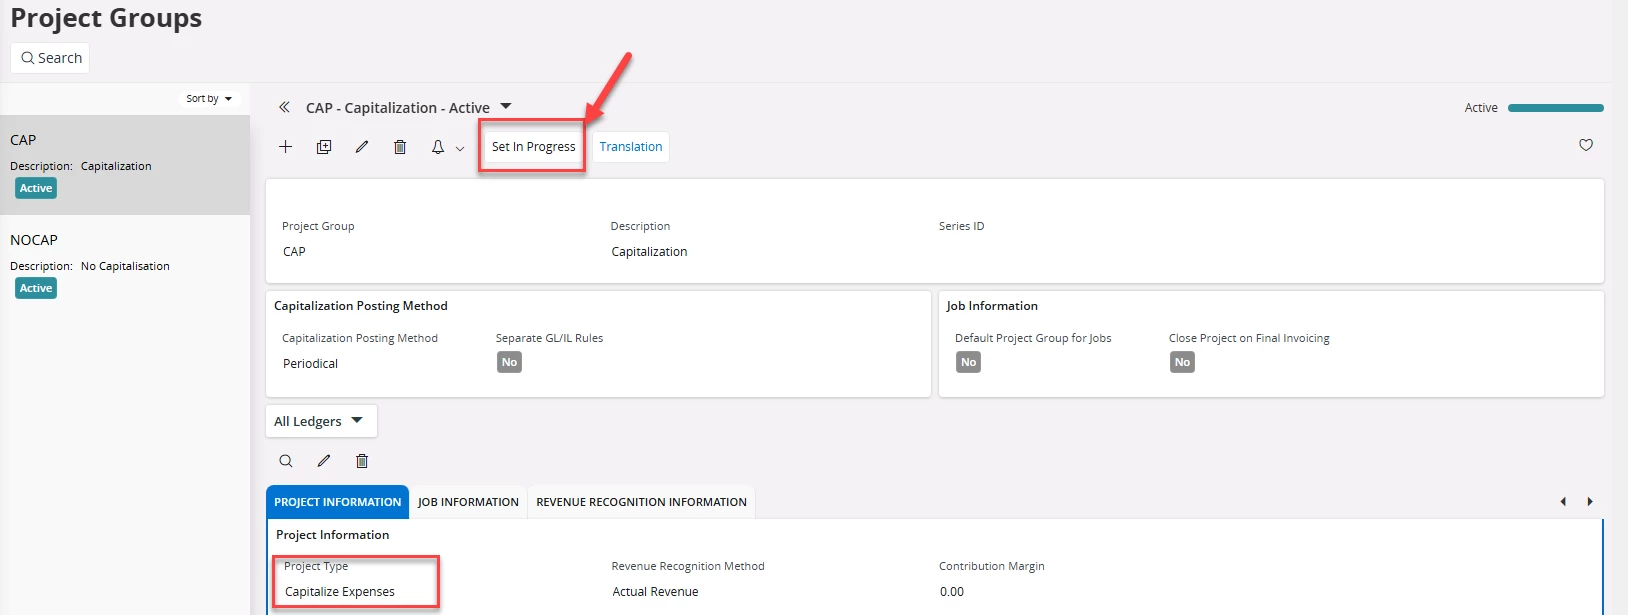Click the Active badge under CAP item
Image resolution: width=1628 pixels, height=615 pixels.
[36, 188]
